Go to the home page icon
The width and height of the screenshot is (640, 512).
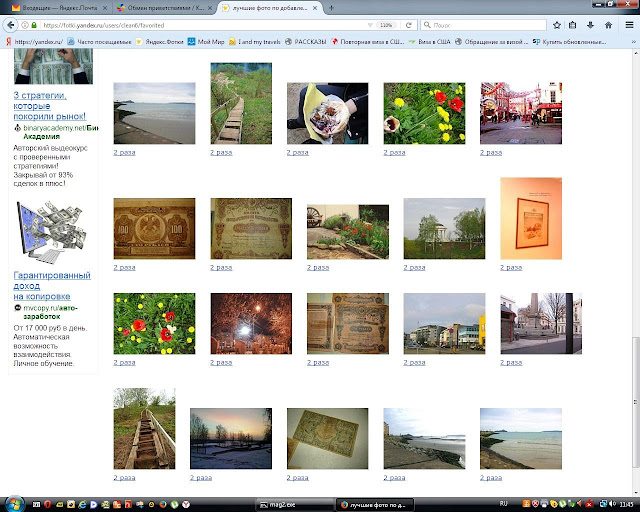pyautogui.click(x=608, y=25)
